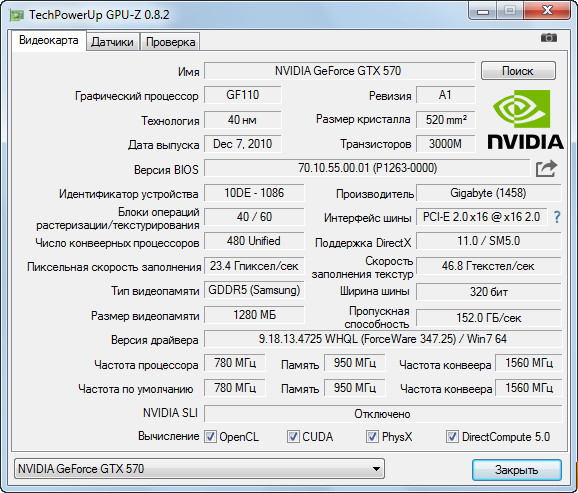This screenshot has height=493, width=578.
Task: Click the Частота по умолчанию 780 МГц field
Action: 235,388
